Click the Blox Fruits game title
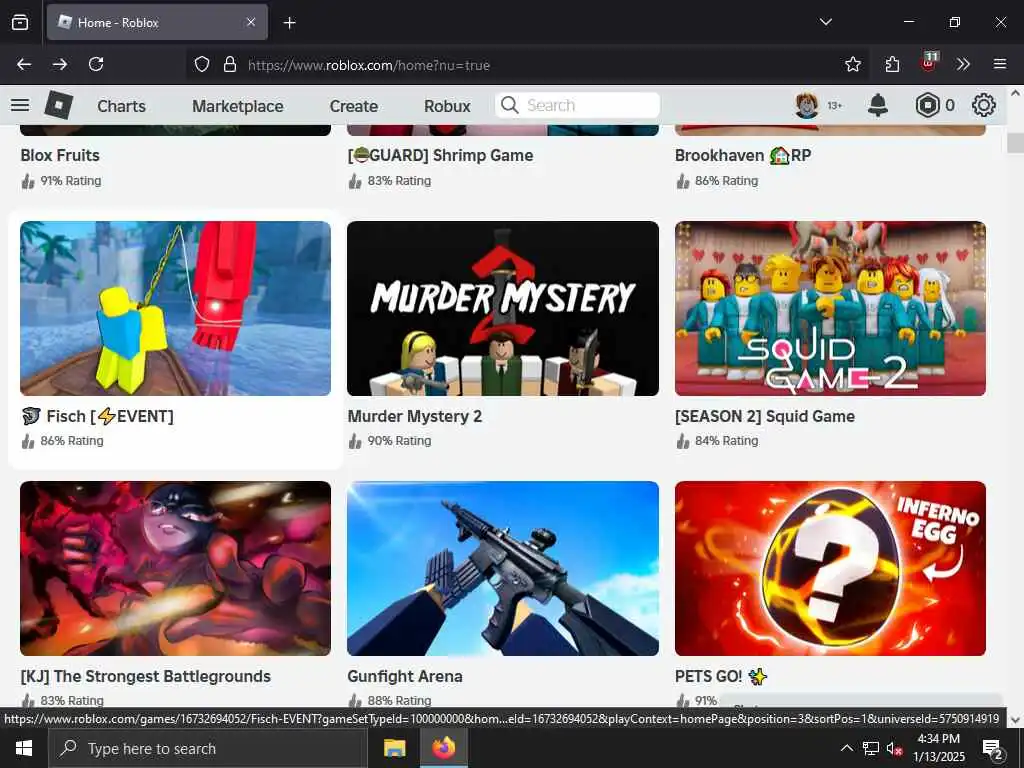The width and height of the screenshot is (1024, 768). [x=60, y=155]
